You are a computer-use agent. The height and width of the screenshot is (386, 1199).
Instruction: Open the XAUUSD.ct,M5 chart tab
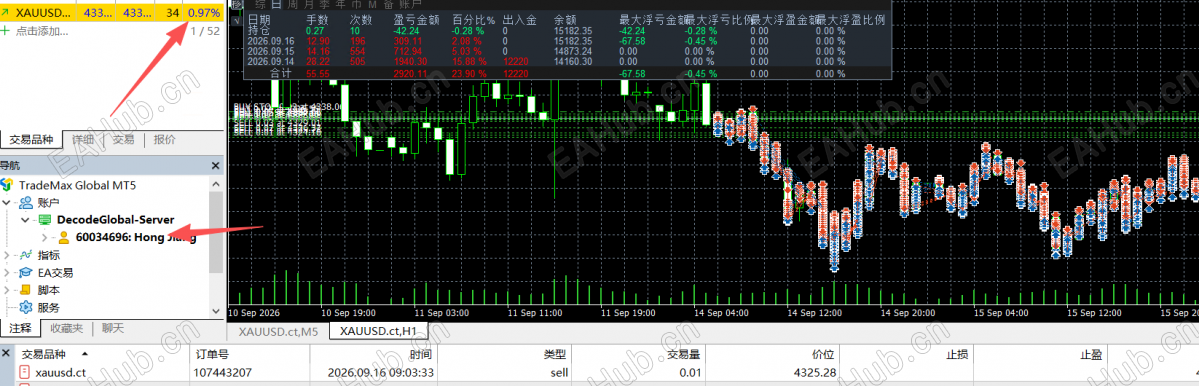coord(278,332)
